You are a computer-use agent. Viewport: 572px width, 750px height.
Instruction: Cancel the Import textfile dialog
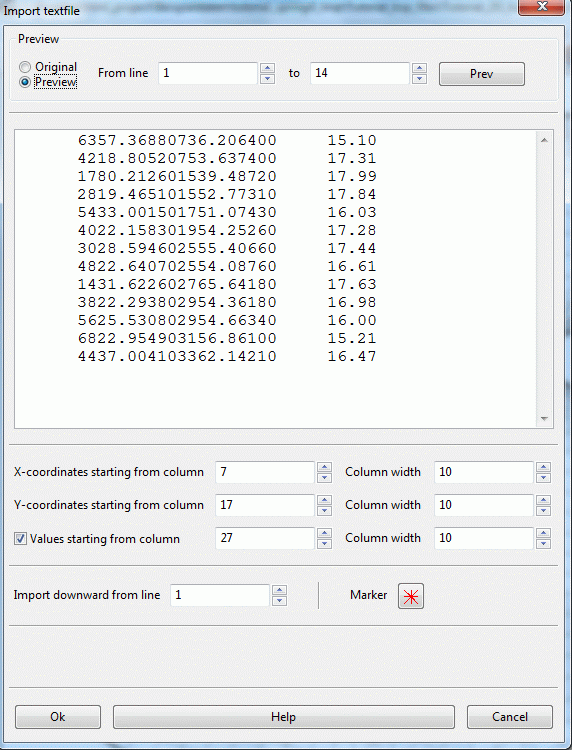[510, 717]
